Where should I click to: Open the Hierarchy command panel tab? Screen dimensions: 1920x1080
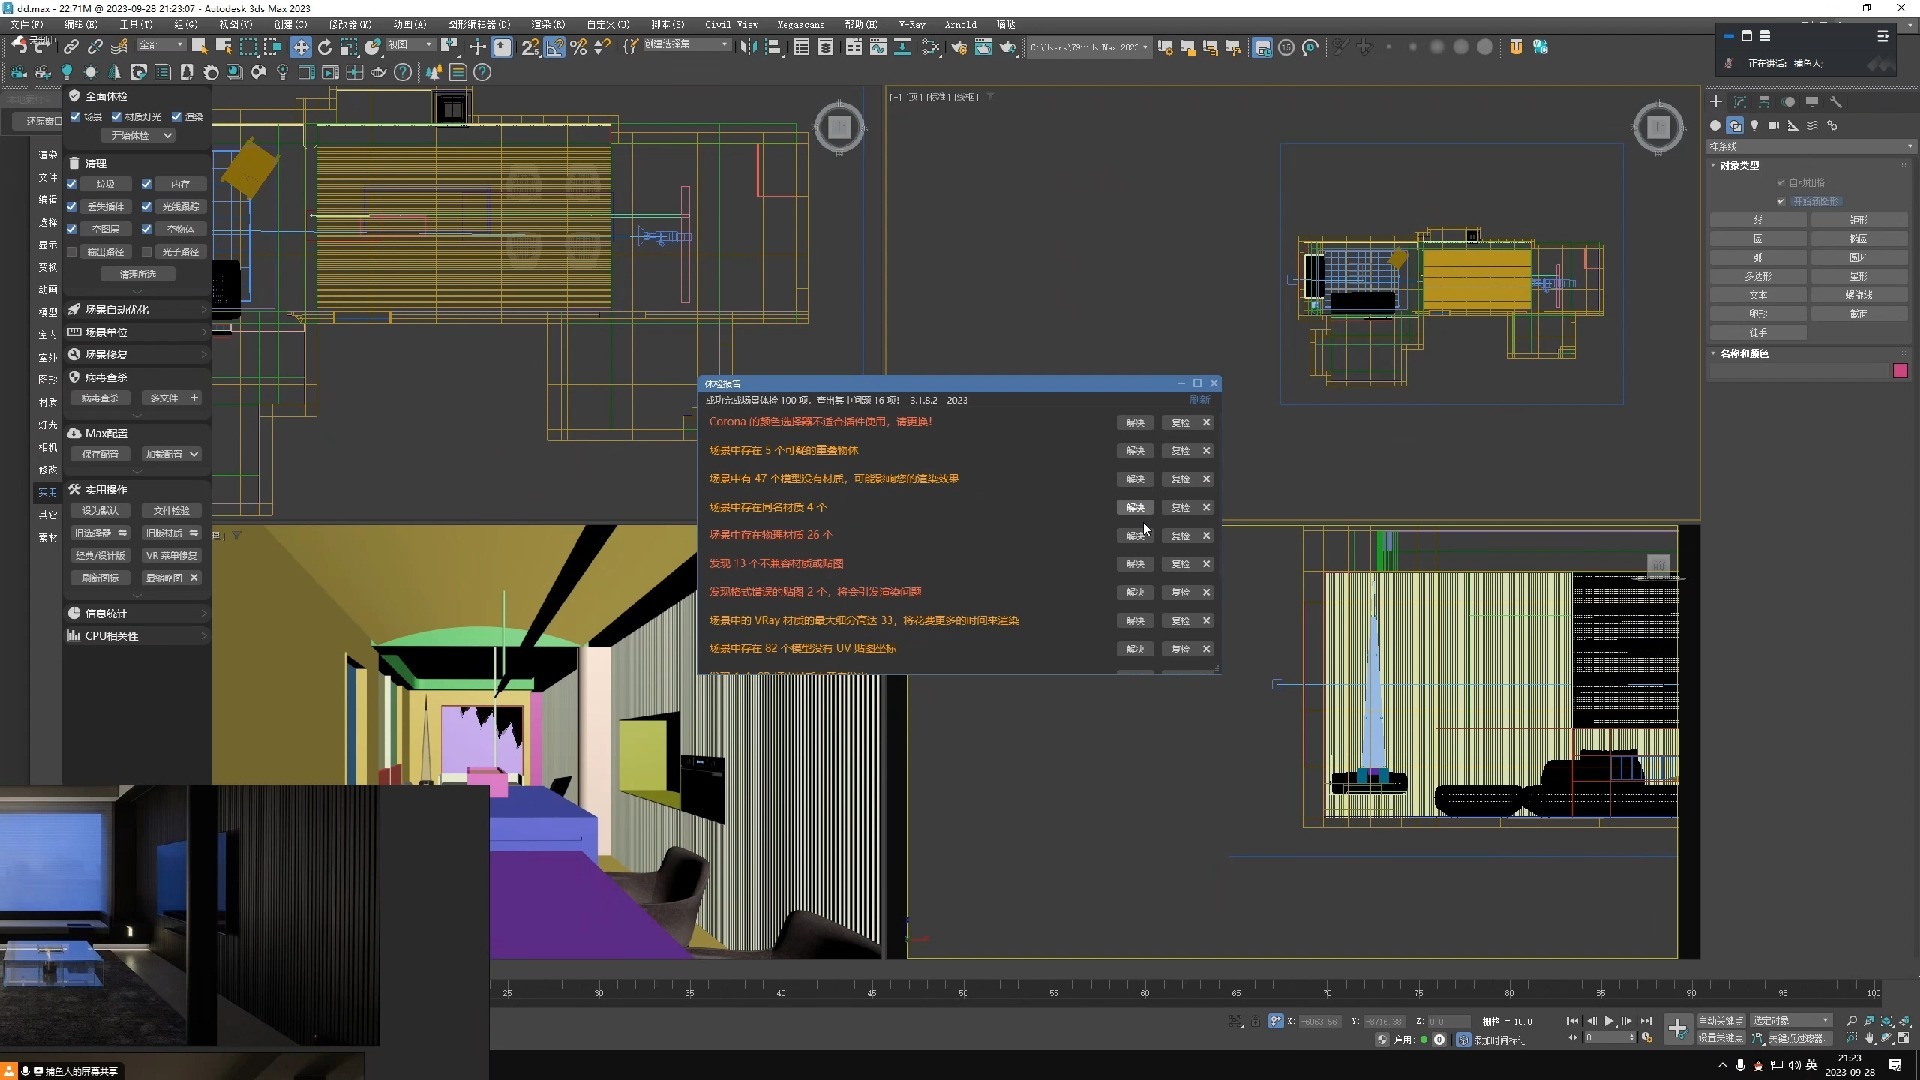point(1764,101)
